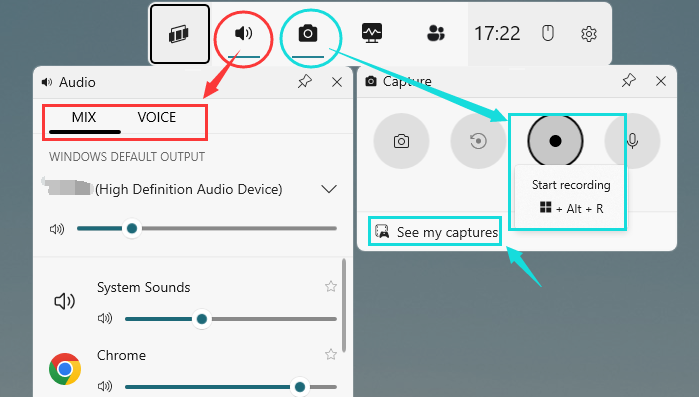Mute System Sounds small speaker icon

tap(105, 319)
